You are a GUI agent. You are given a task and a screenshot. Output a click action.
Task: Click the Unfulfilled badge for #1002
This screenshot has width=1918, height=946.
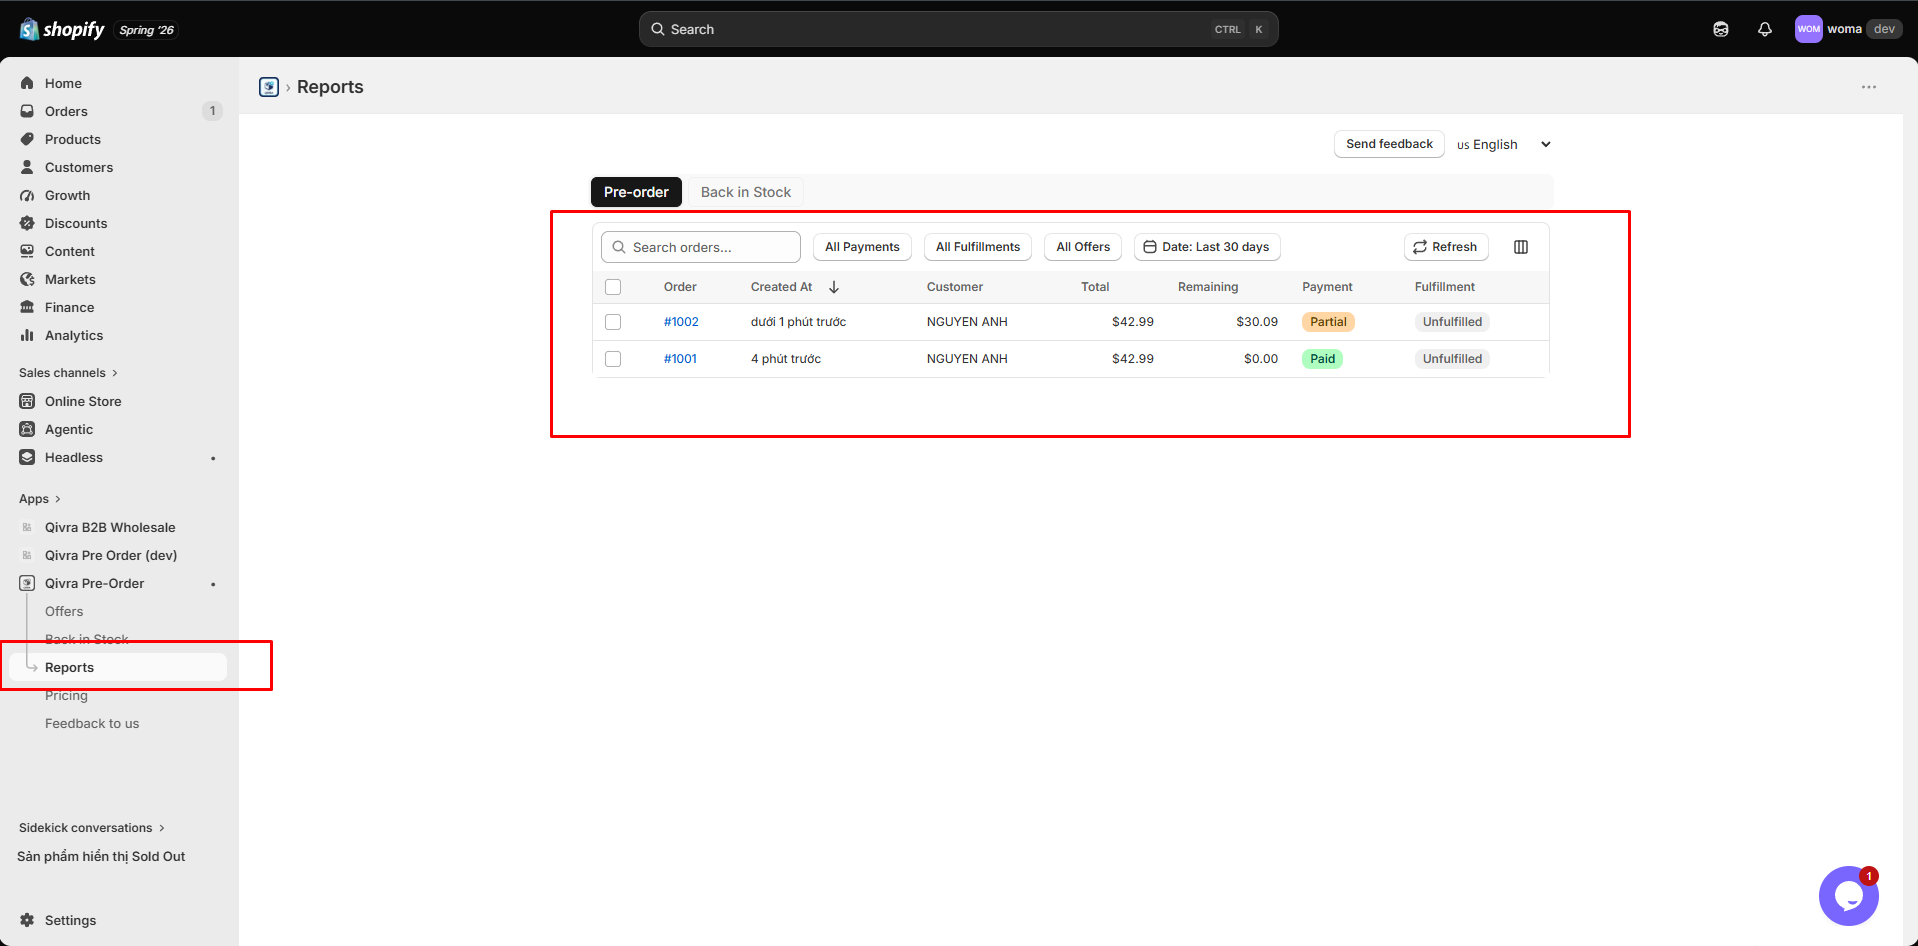pyautogui.click(x=1452, y=322)
